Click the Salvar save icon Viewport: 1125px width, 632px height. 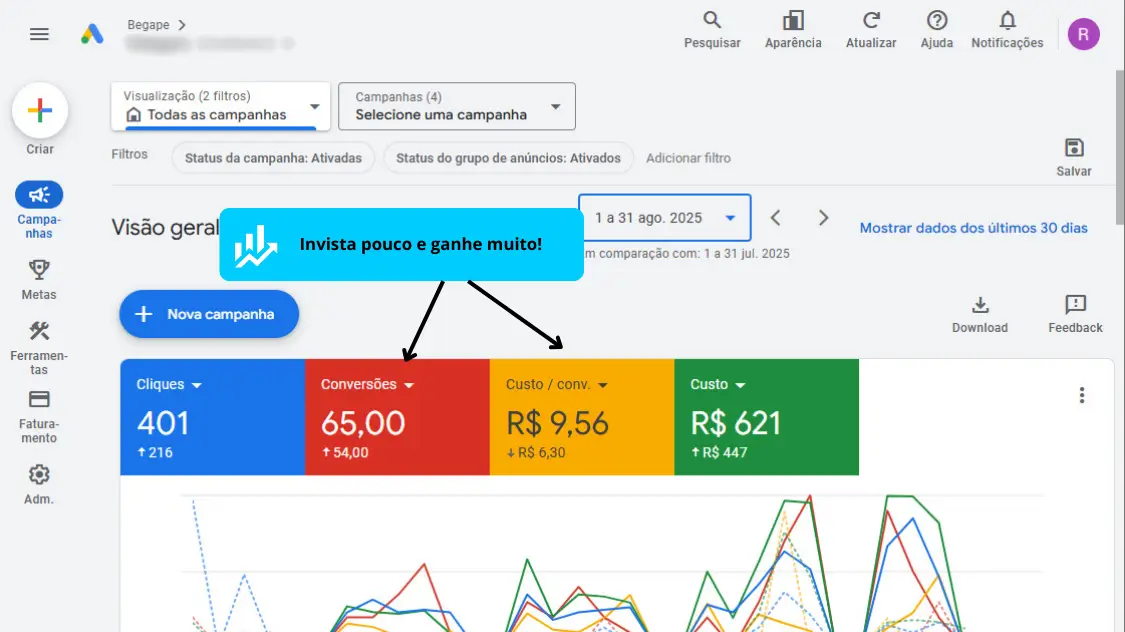[x=1074, y=148]
